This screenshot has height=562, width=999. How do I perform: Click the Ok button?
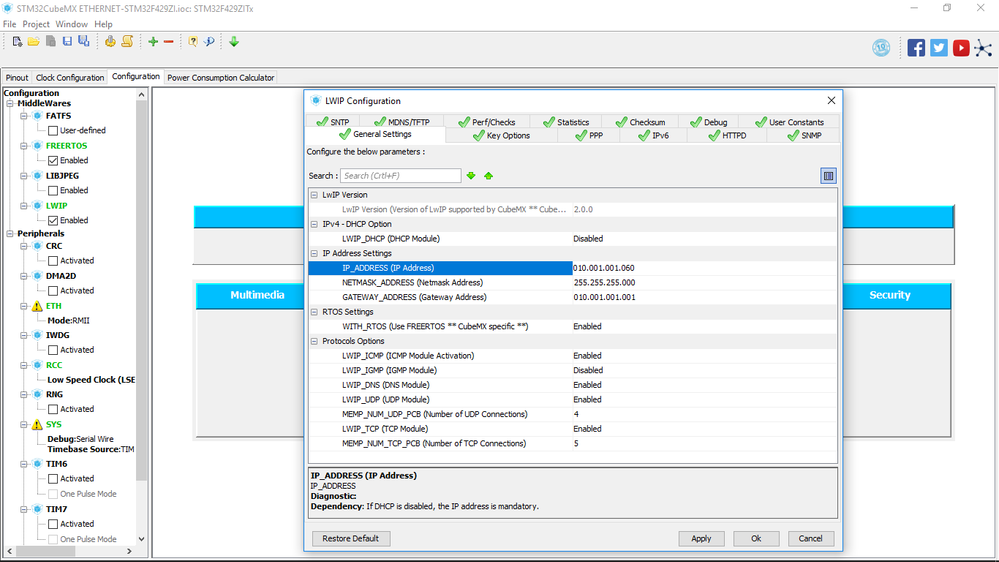click(756, 538)
